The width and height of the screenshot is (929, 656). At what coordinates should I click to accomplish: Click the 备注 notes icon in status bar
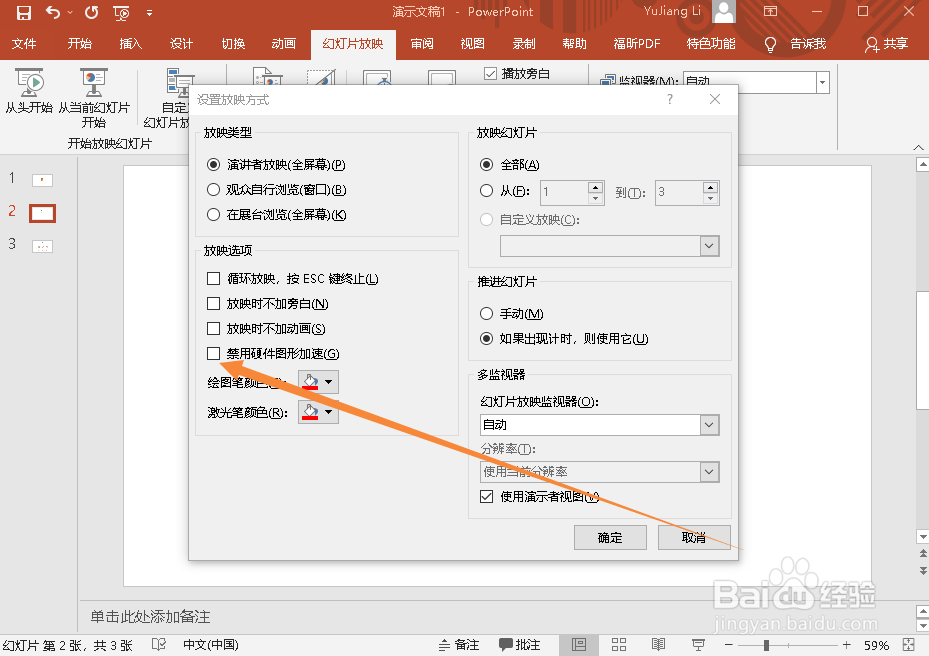(459, 645)
